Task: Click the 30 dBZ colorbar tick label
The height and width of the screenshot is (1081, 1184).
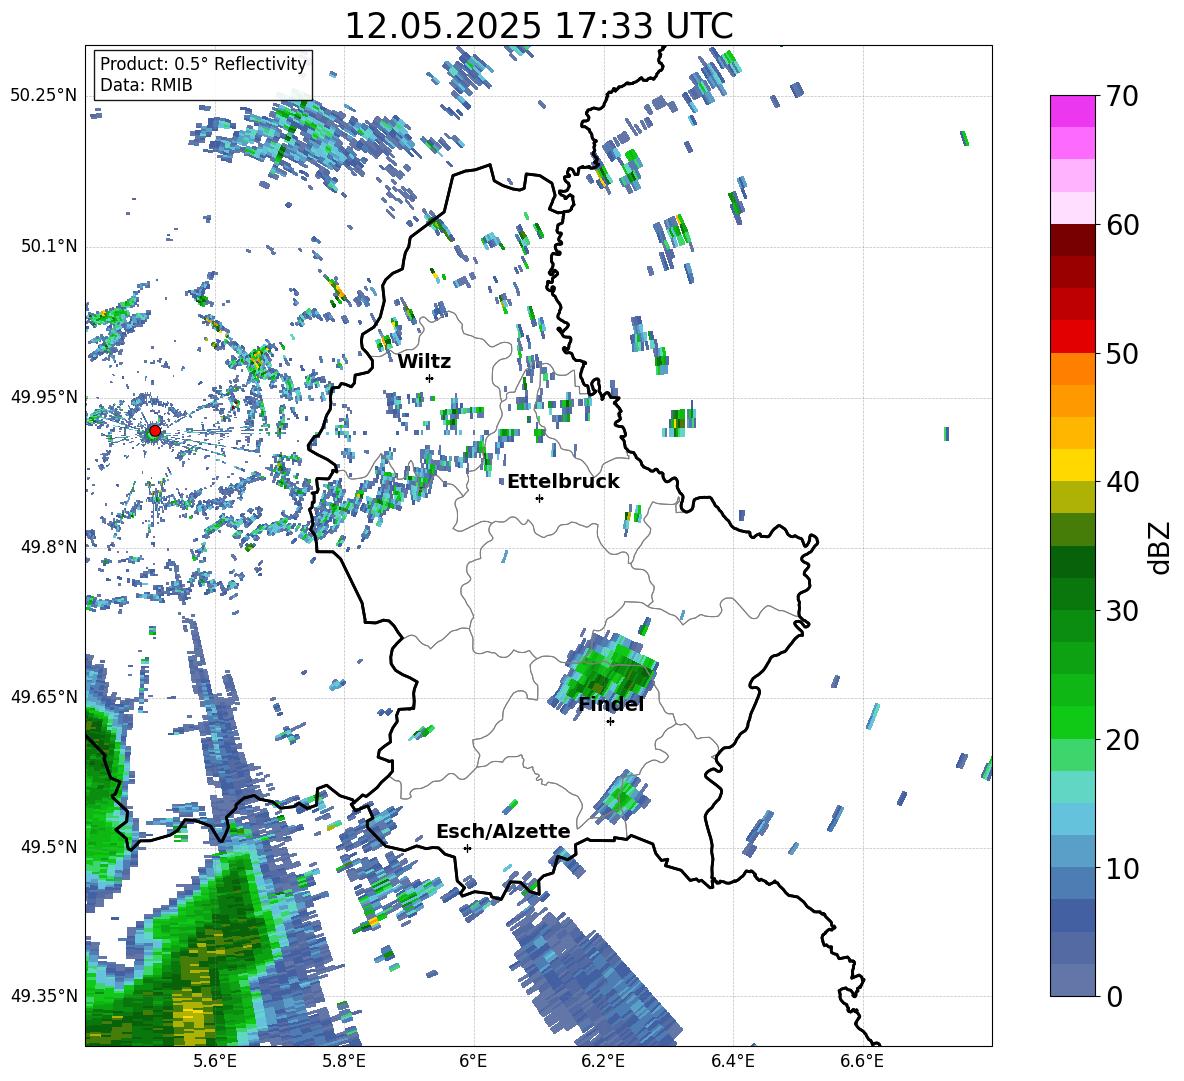Action: (1121, 611)
